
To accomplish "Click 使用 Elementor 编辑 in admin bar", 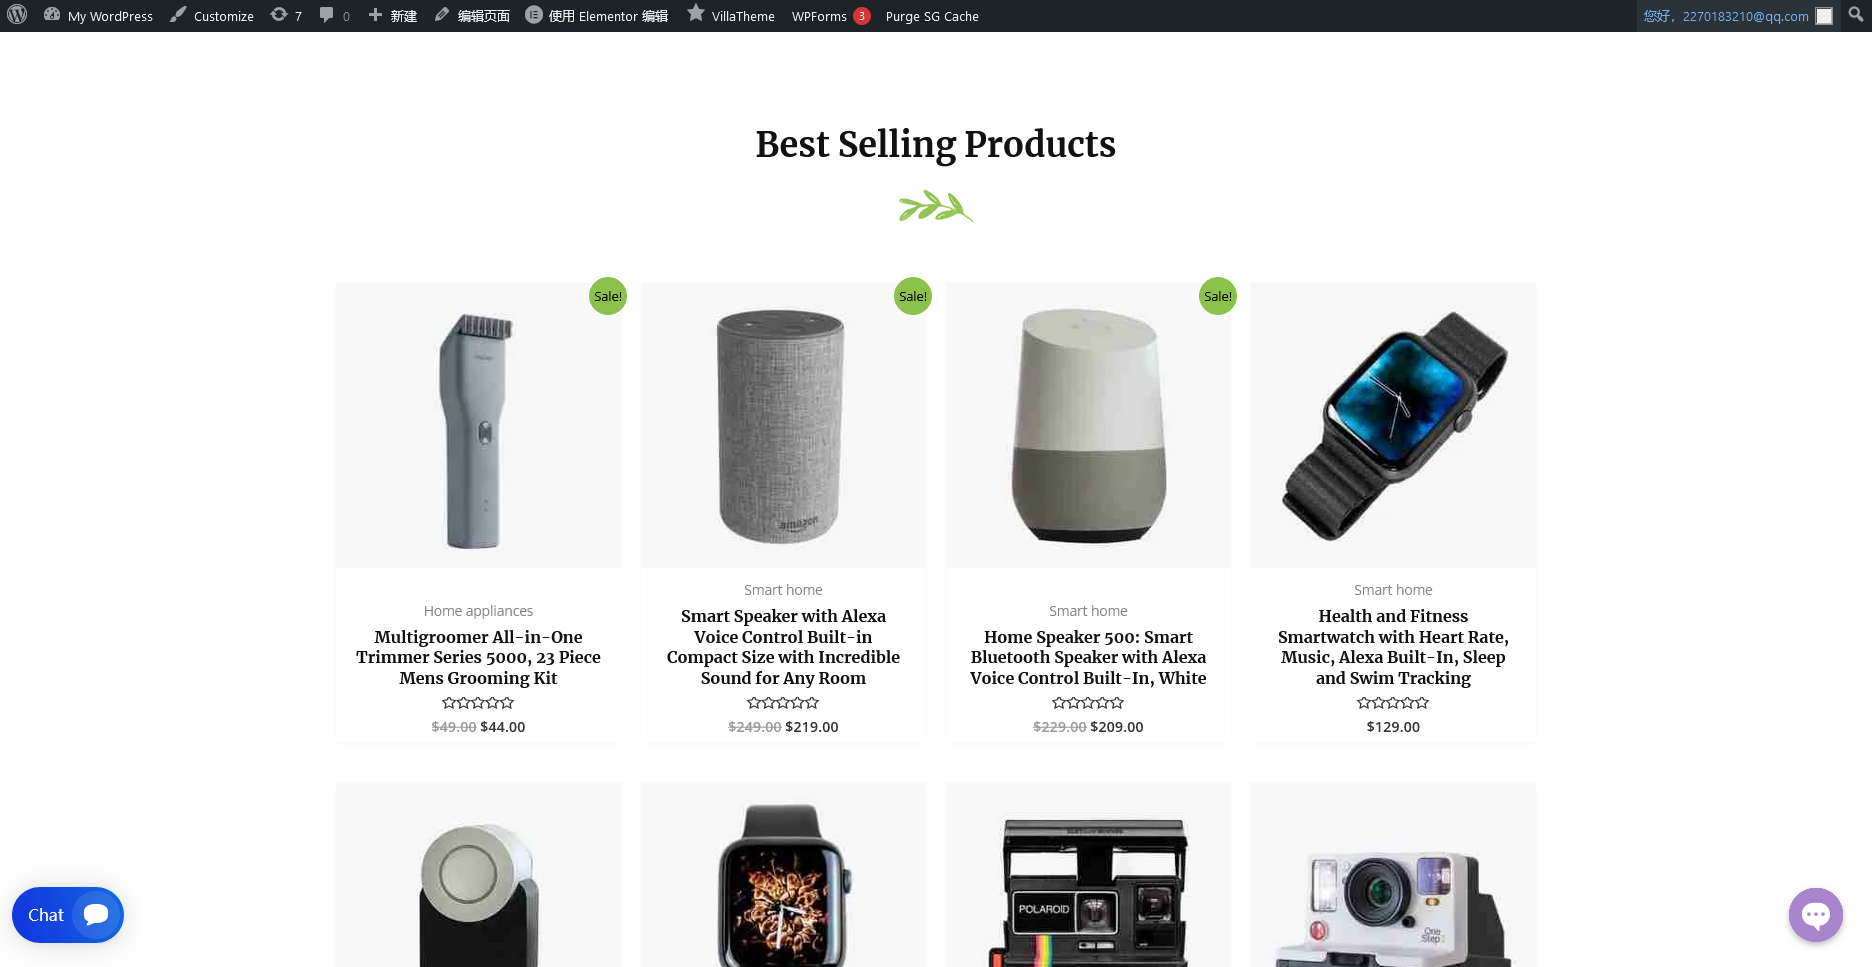I will click(x=597, y=15).
